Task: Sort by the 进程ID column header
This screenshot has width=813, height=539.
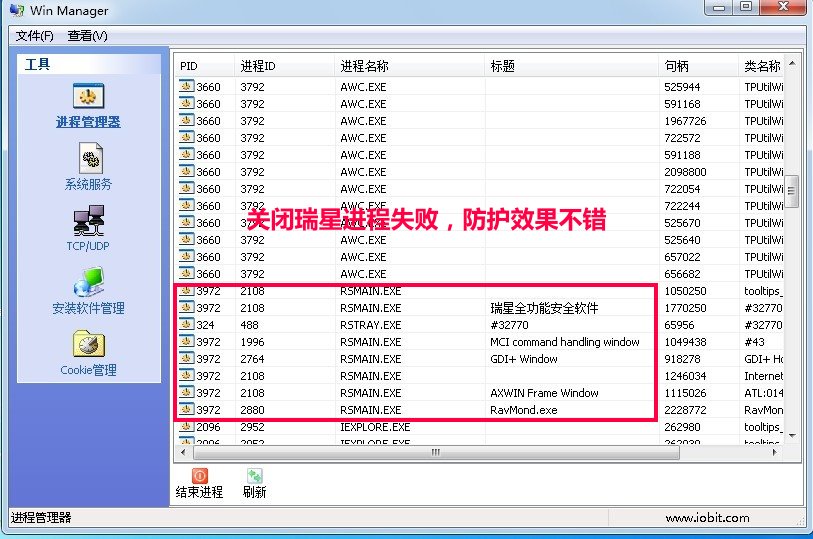Action: coord(284,66)
